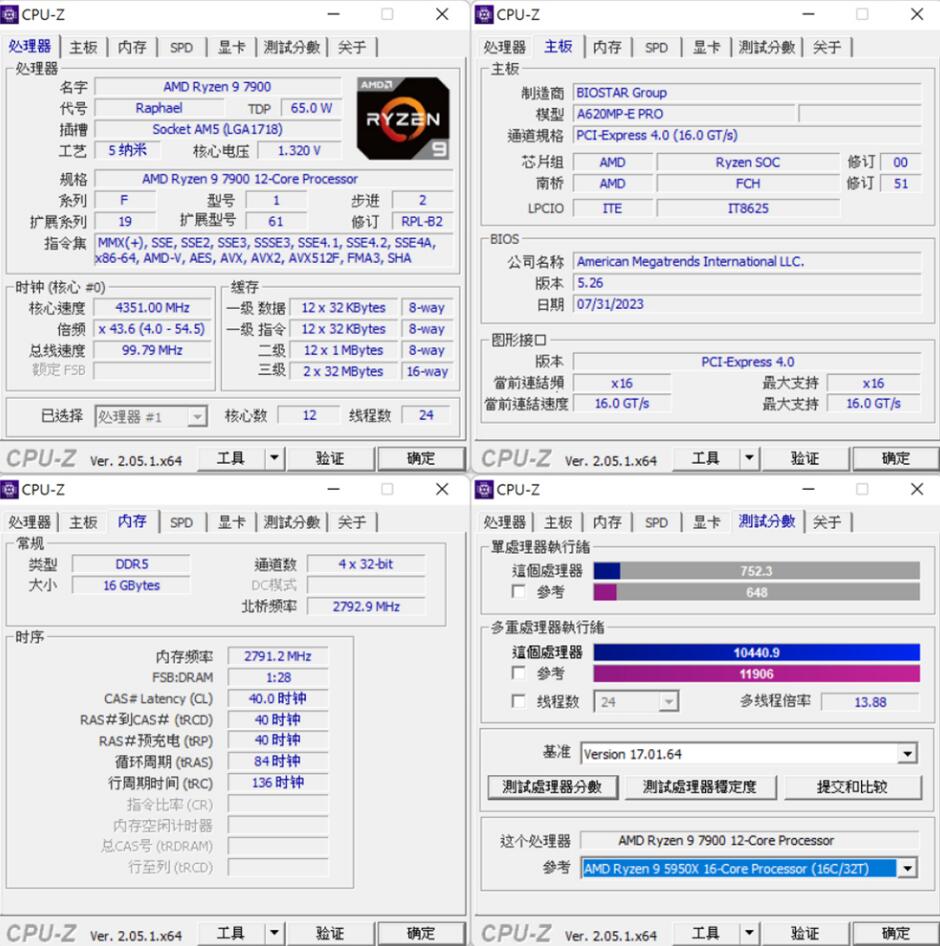Click the American Megatrends International LLC. BIOS brand value
The image size is (940, 946).
coord(747,261)
